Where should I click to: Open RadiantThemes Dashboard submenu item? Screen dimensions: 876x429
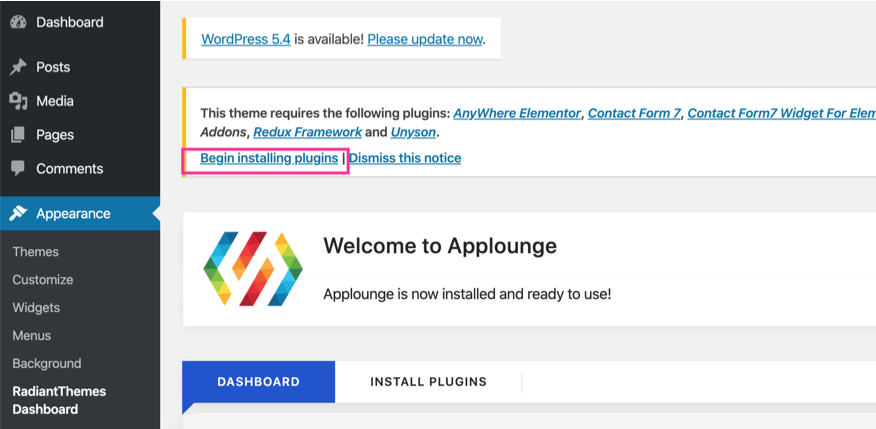(x=59, y=400)
